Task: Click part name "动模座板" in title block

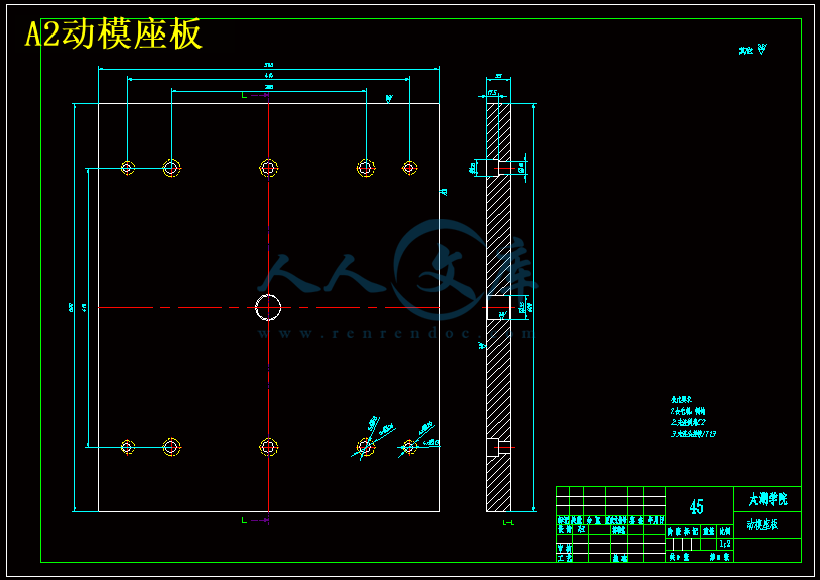Action: click(762, 525)
